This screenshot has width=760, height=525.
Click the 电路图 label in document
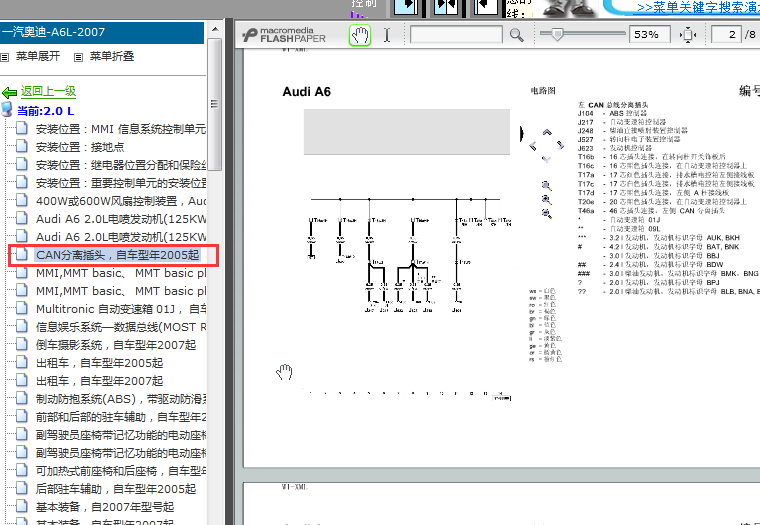tap(543, 91)
